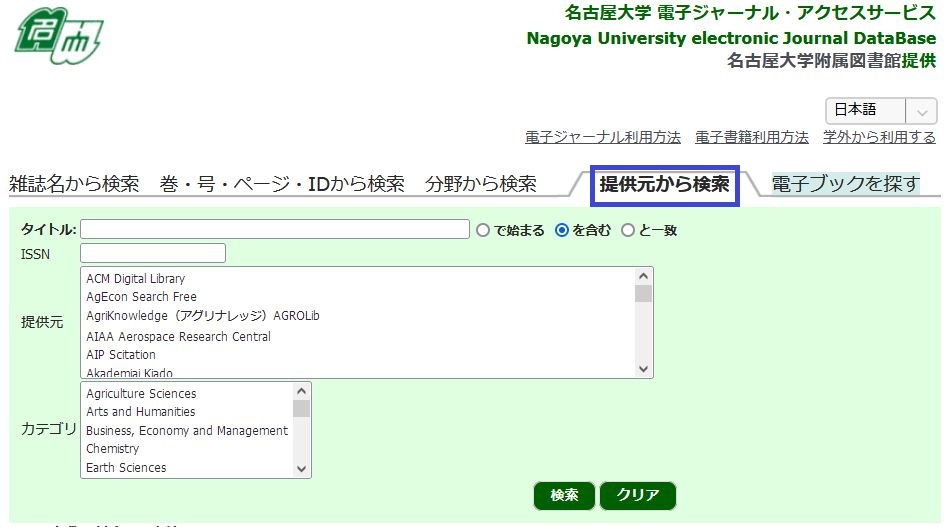Open the 日本語 language dropdown
This screenshot has width=950, height=527.
coord(881,111)
